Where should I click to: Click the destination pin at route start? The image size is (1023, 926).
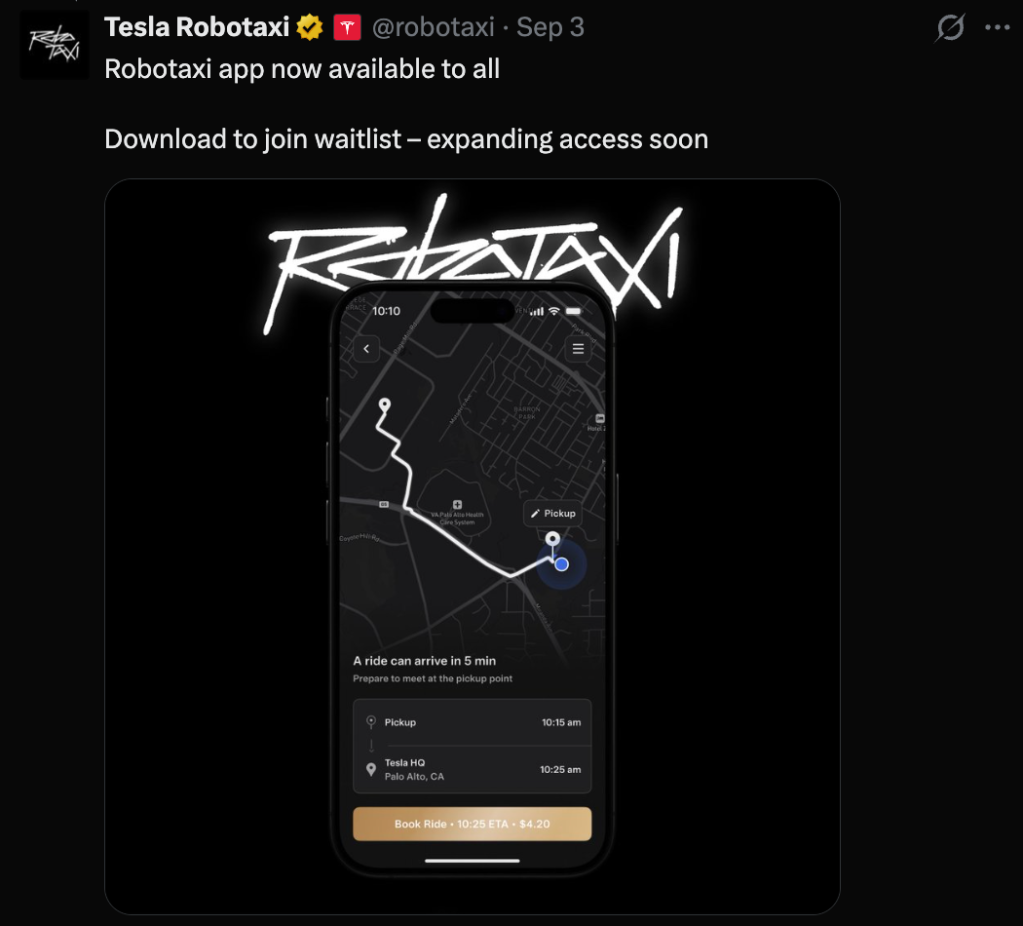[x=385, y=406]
